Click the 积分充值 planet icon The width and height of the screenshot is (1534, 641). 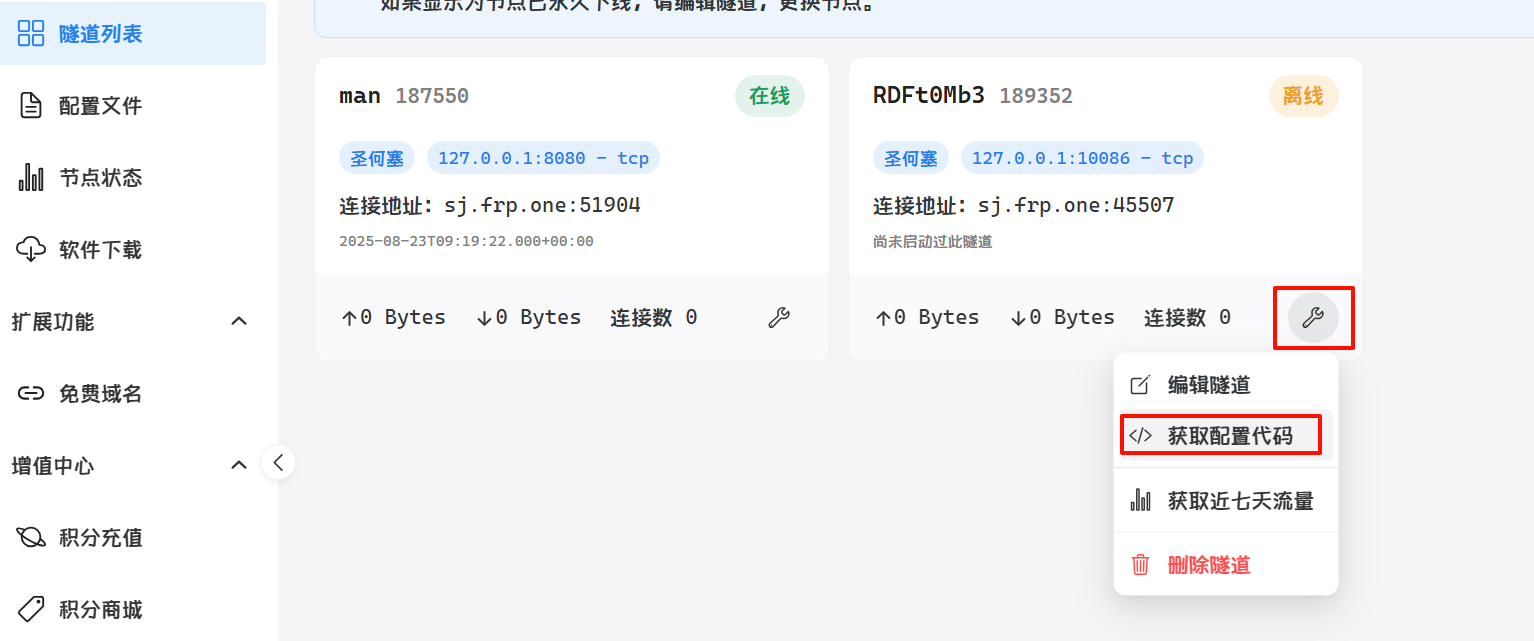click(31, 538)
